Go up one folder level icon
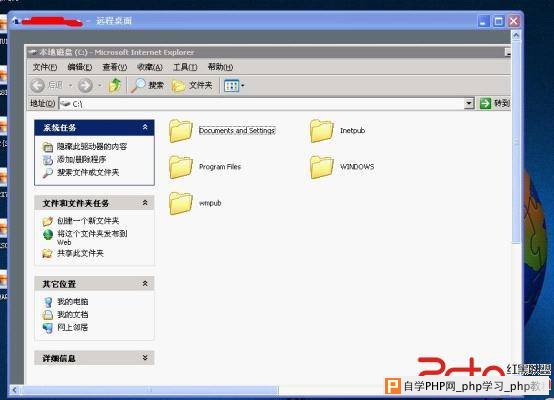 click(115, 85)
